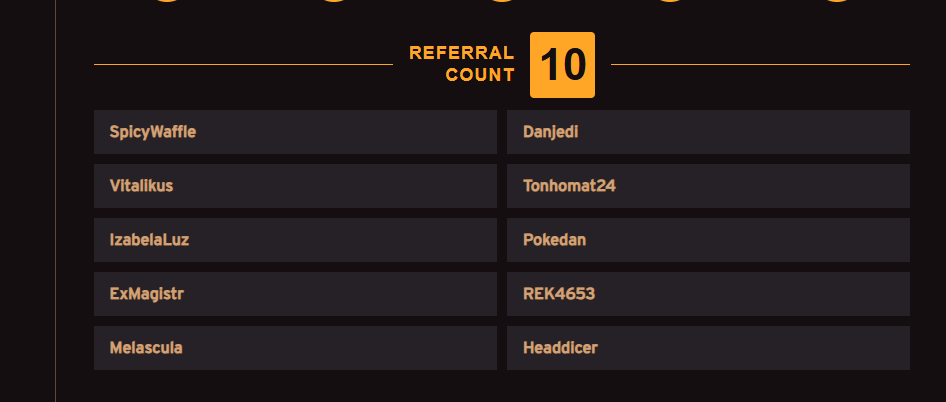Click the orange divider line right of badge
This screenshot has height=402, width=946.
point(760,65)
